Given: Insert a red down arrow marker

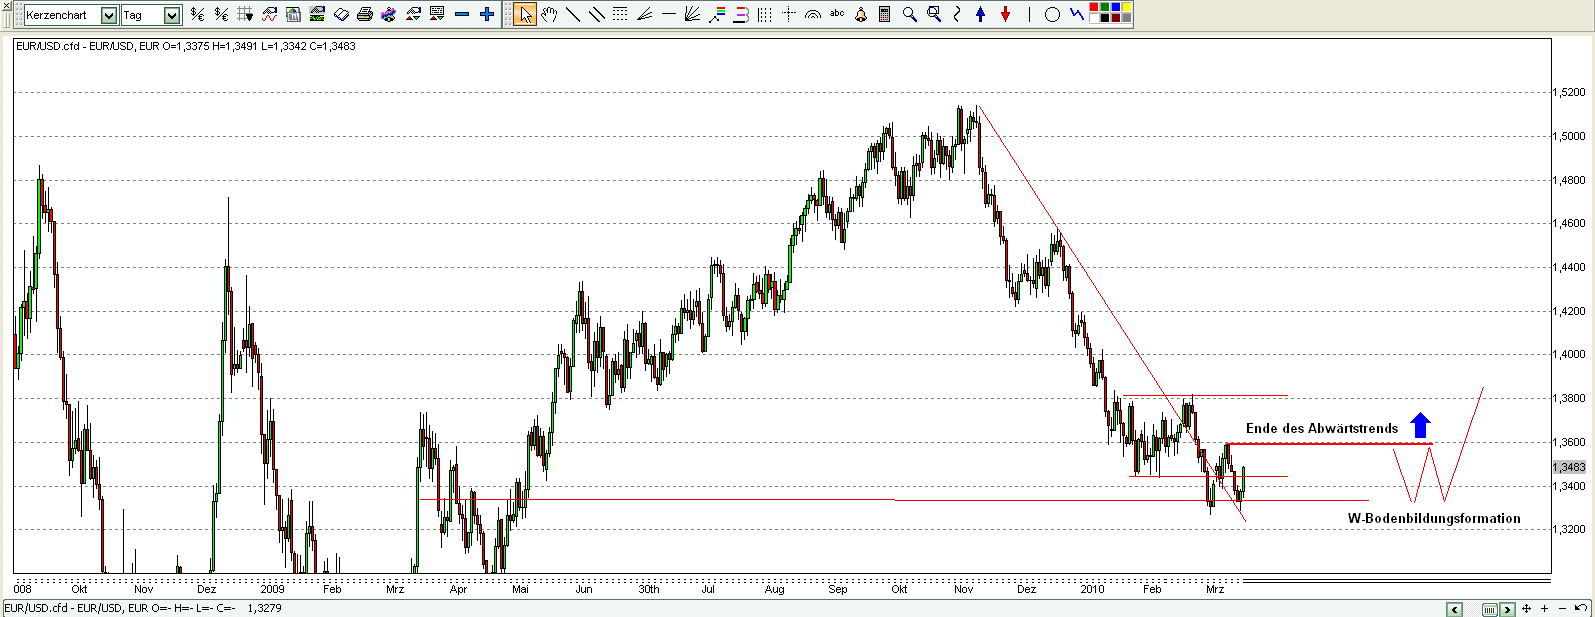Looking at the screenshot, I should click(1005, 14).
